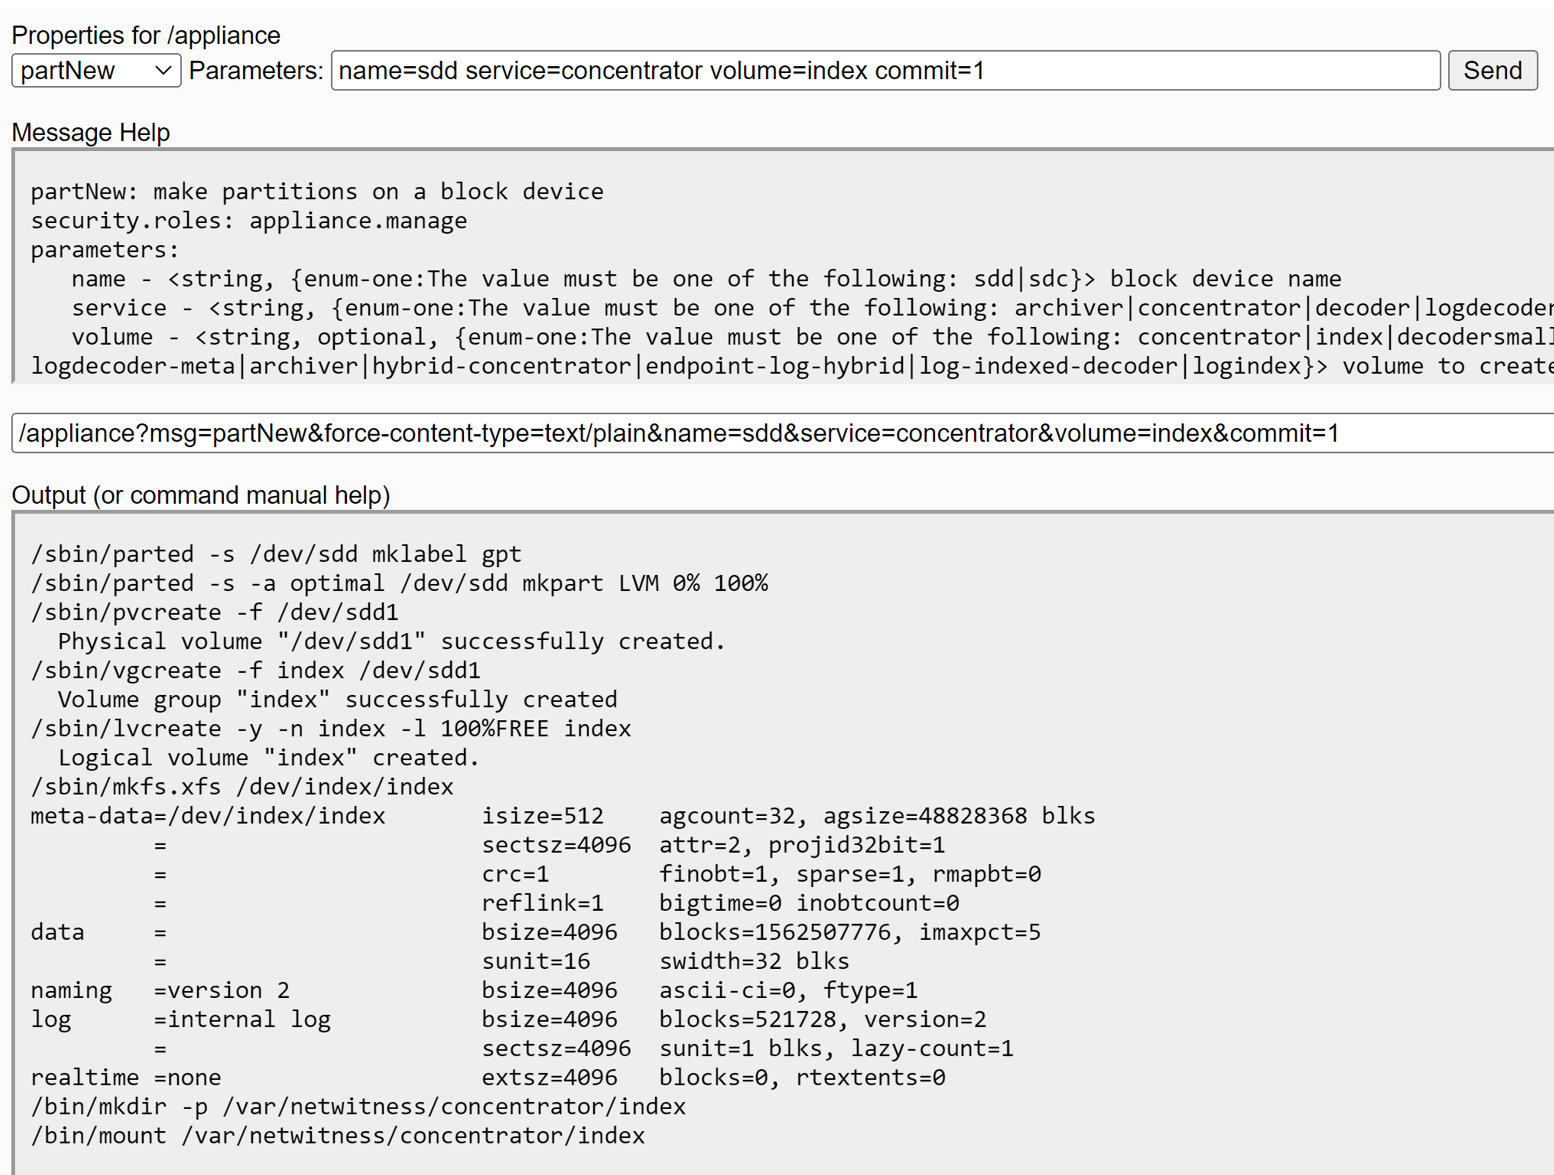Click the '/bin/mkdir -p /var/netwitness' output line
Viewport: 1554px width, 1175px height.
pos(358,1106)
